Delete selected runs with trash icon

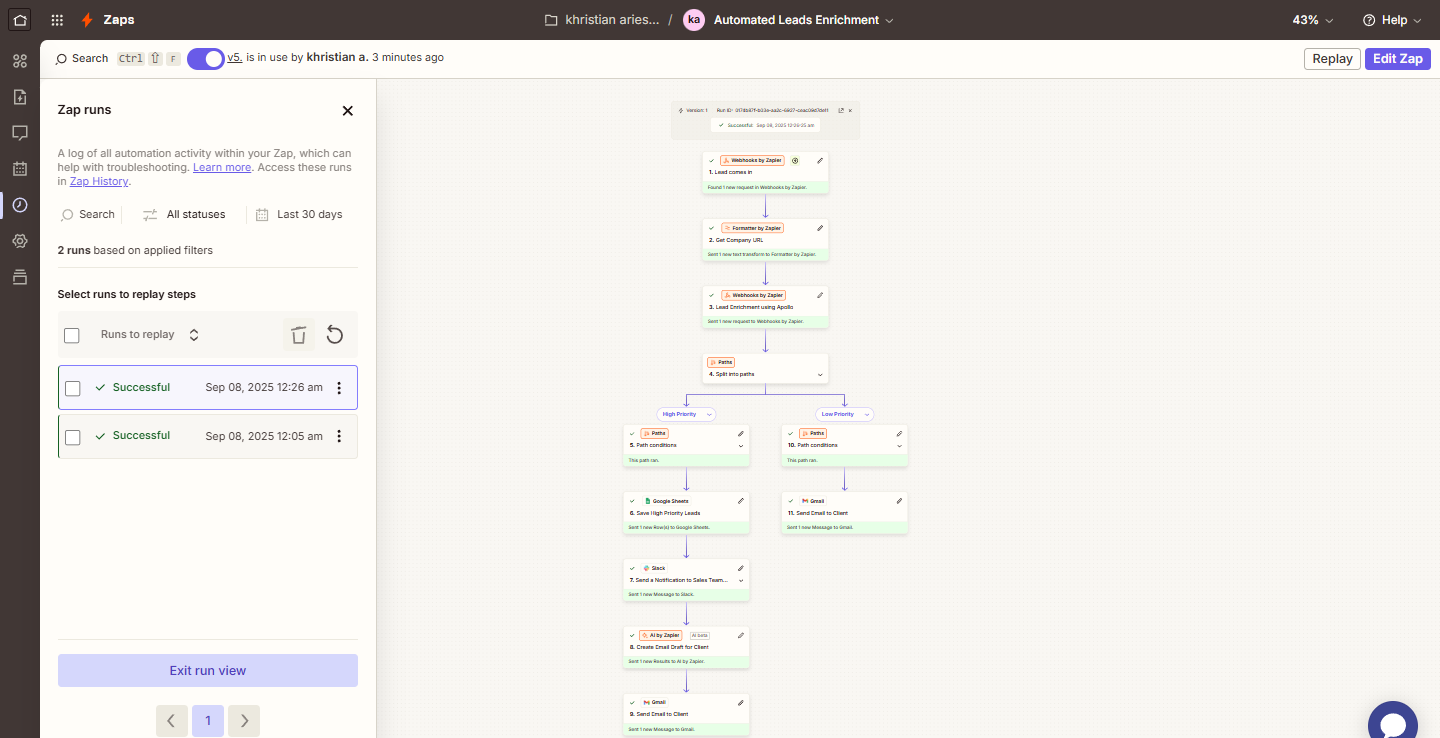coord(298,335)
